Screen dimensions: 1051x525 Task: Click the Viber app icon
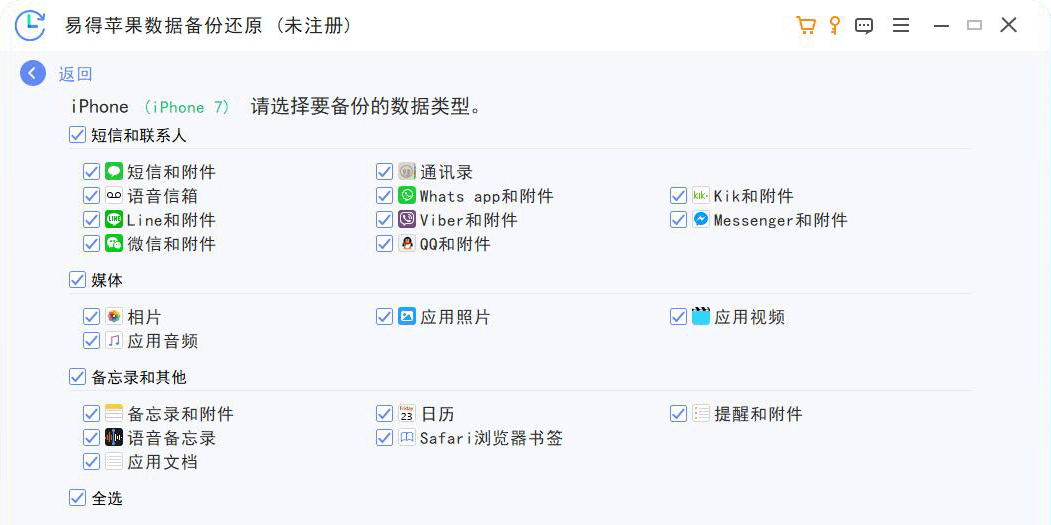coord(407,219)
